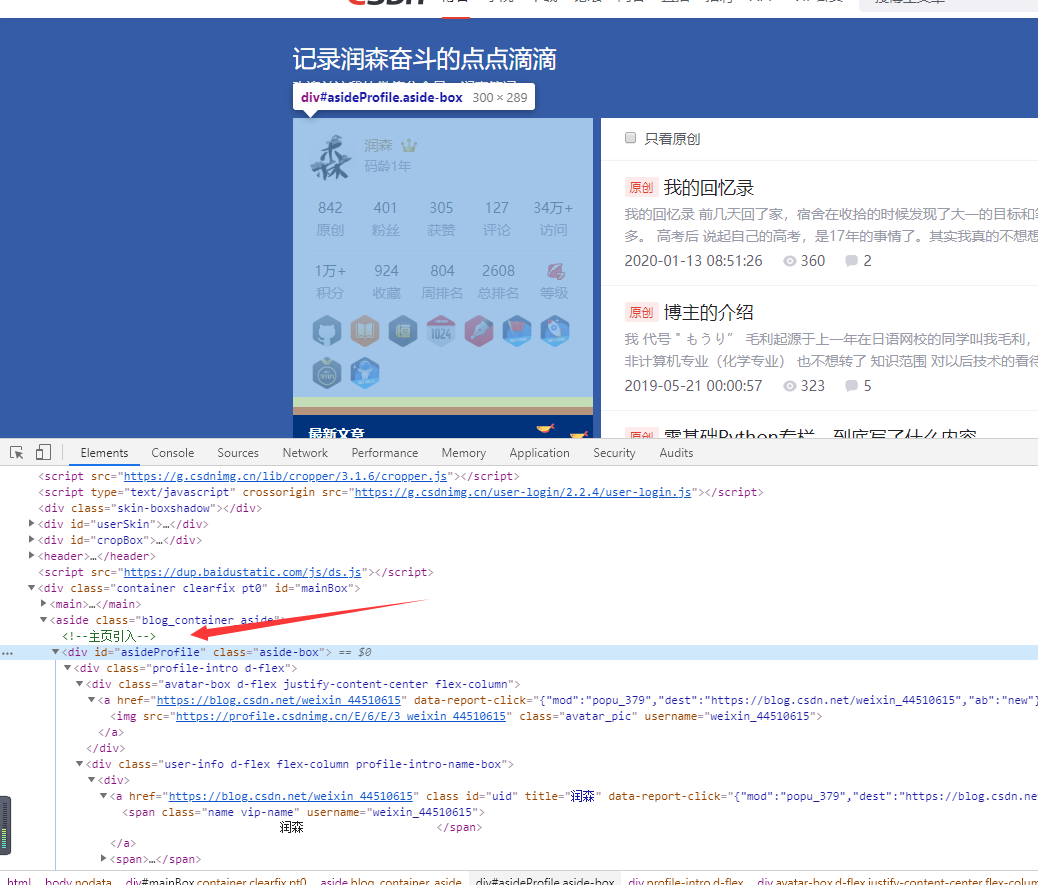Switch to the Console tab
This screenshot has width=1038, height=885.
pos(173,453)
